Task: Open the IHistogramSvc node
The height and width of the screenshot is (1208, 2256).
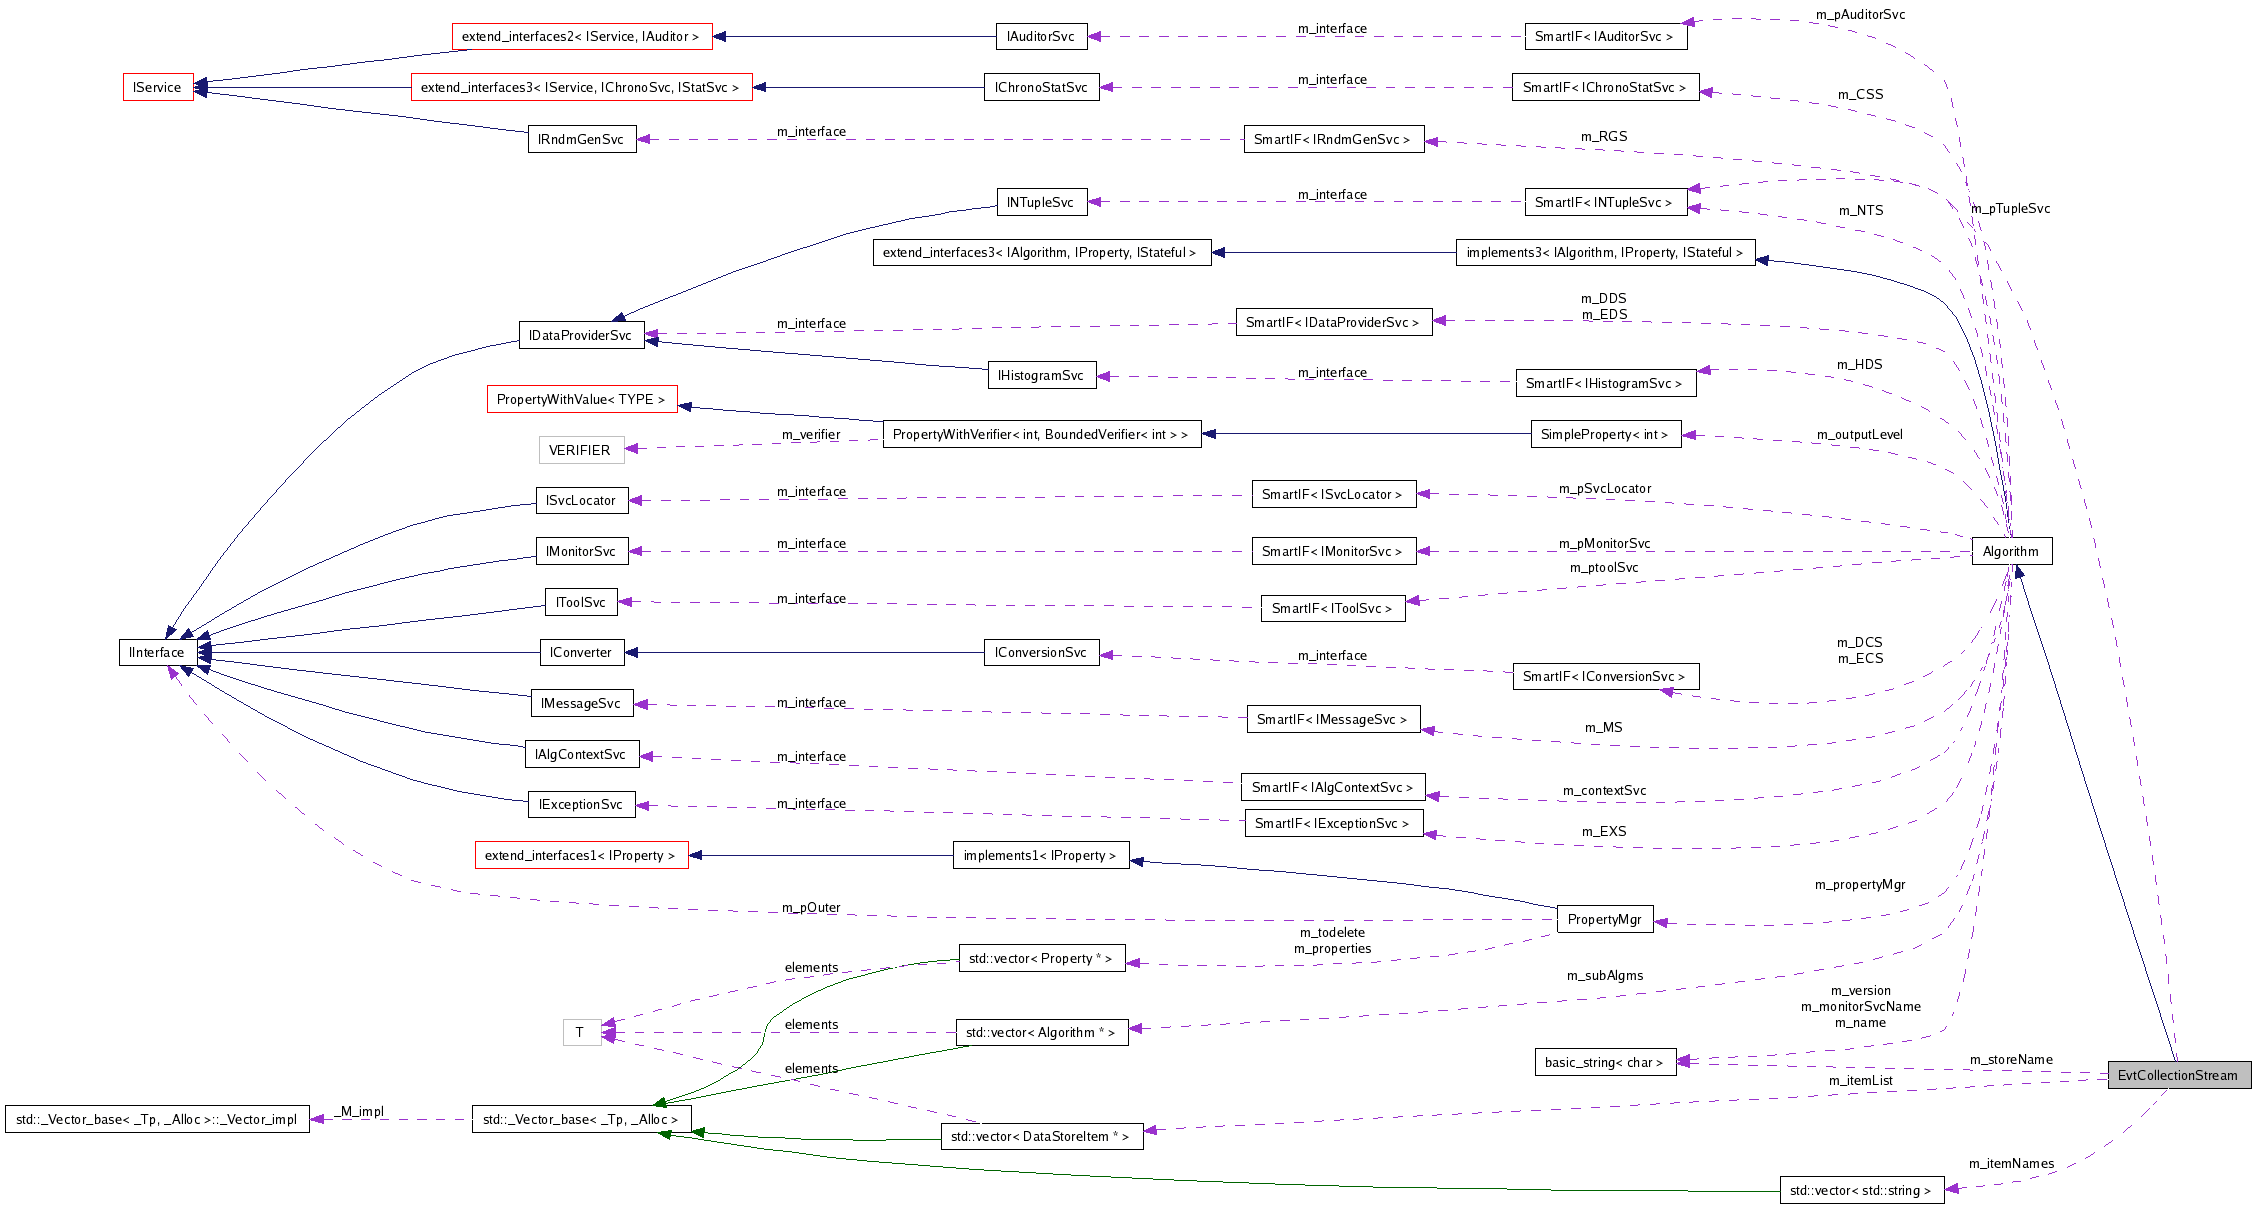Action: (1041, 375)
